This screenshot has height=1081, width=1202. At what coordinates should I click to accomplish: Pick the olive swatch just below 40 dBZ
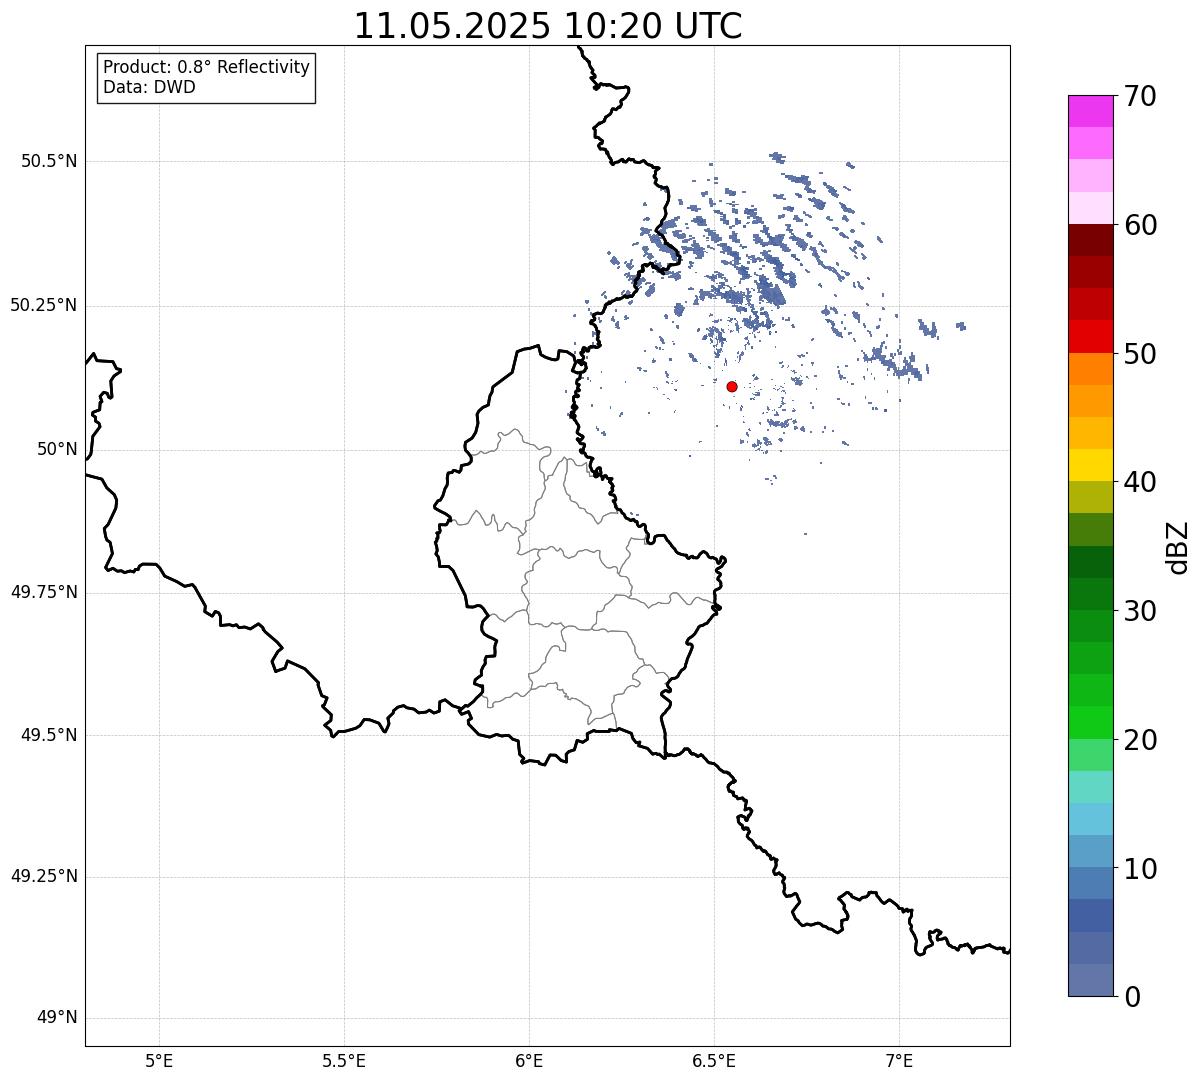1091,497
